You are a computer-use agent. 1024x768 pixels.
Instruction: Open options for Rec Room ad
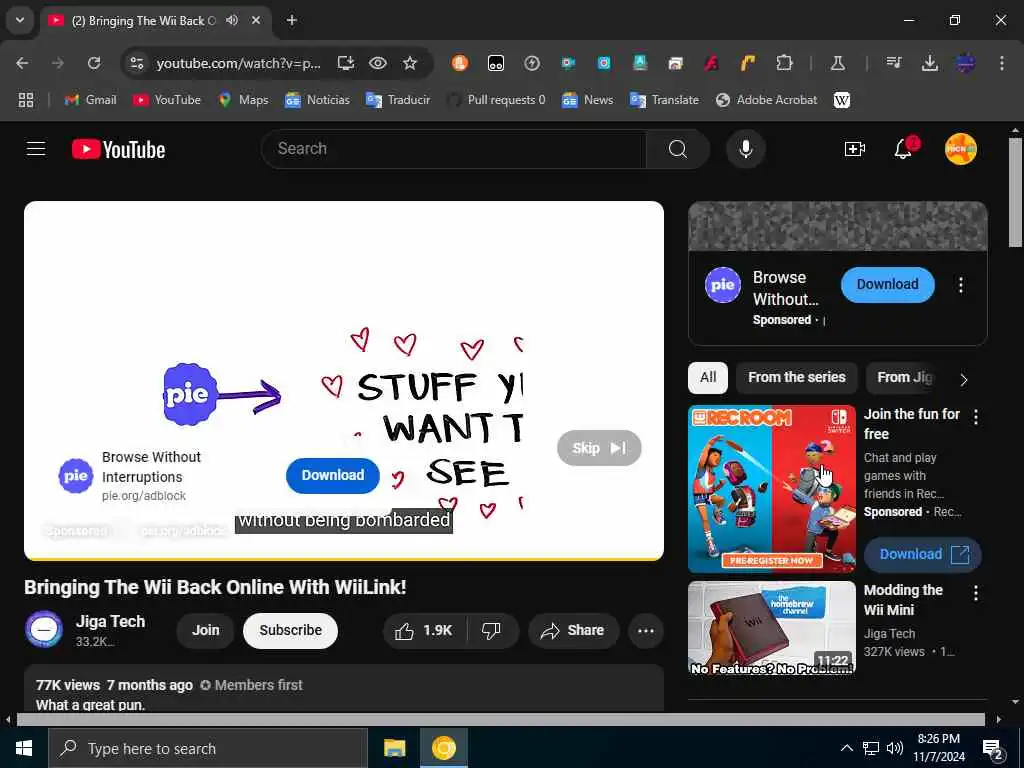click(x=976, y=417)
